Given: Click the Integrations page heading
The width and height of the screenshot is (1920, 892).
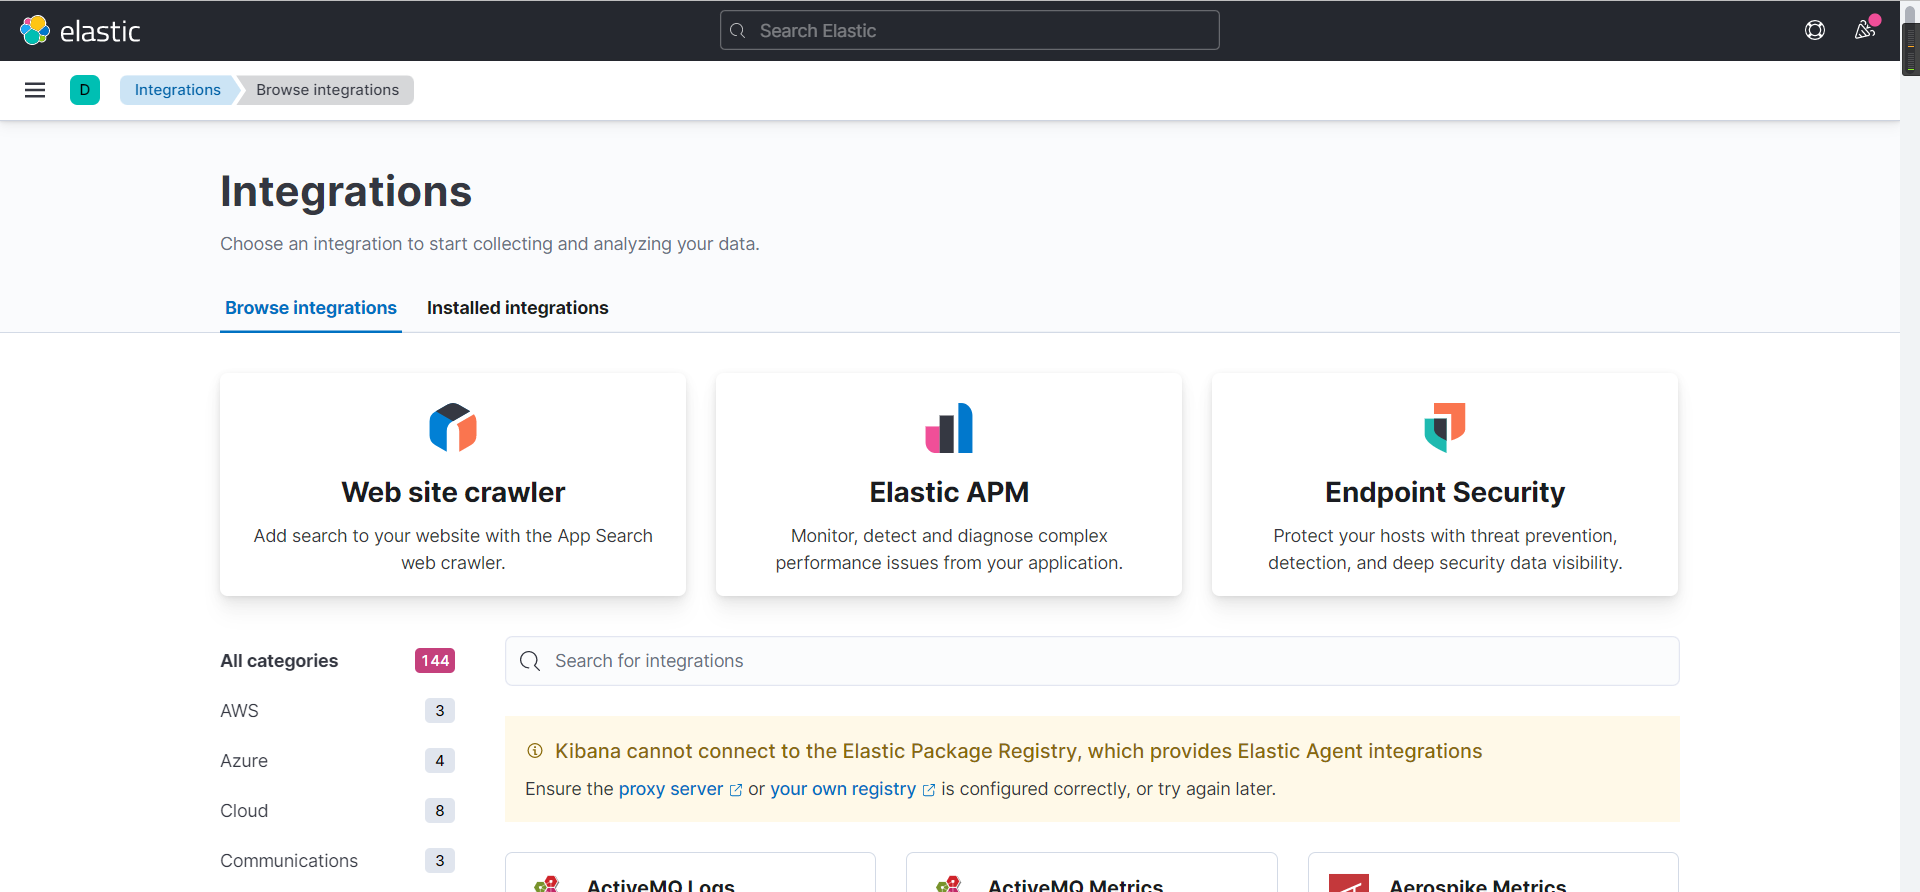Looking at the screenshot, I should [346, 191].
